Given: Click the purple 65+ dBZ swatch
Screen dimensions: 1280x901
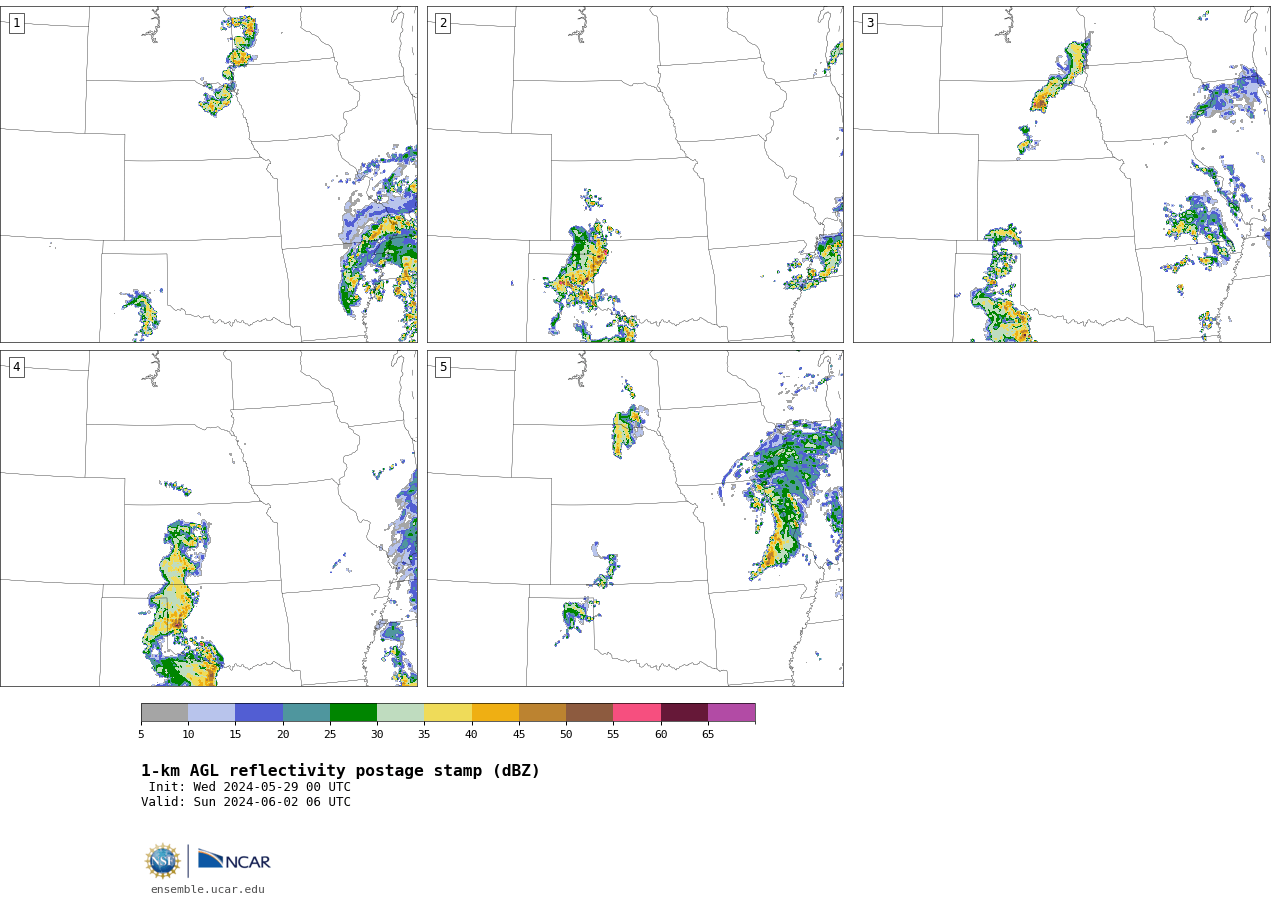Looking at the screenshot, I should click(731, 712).
